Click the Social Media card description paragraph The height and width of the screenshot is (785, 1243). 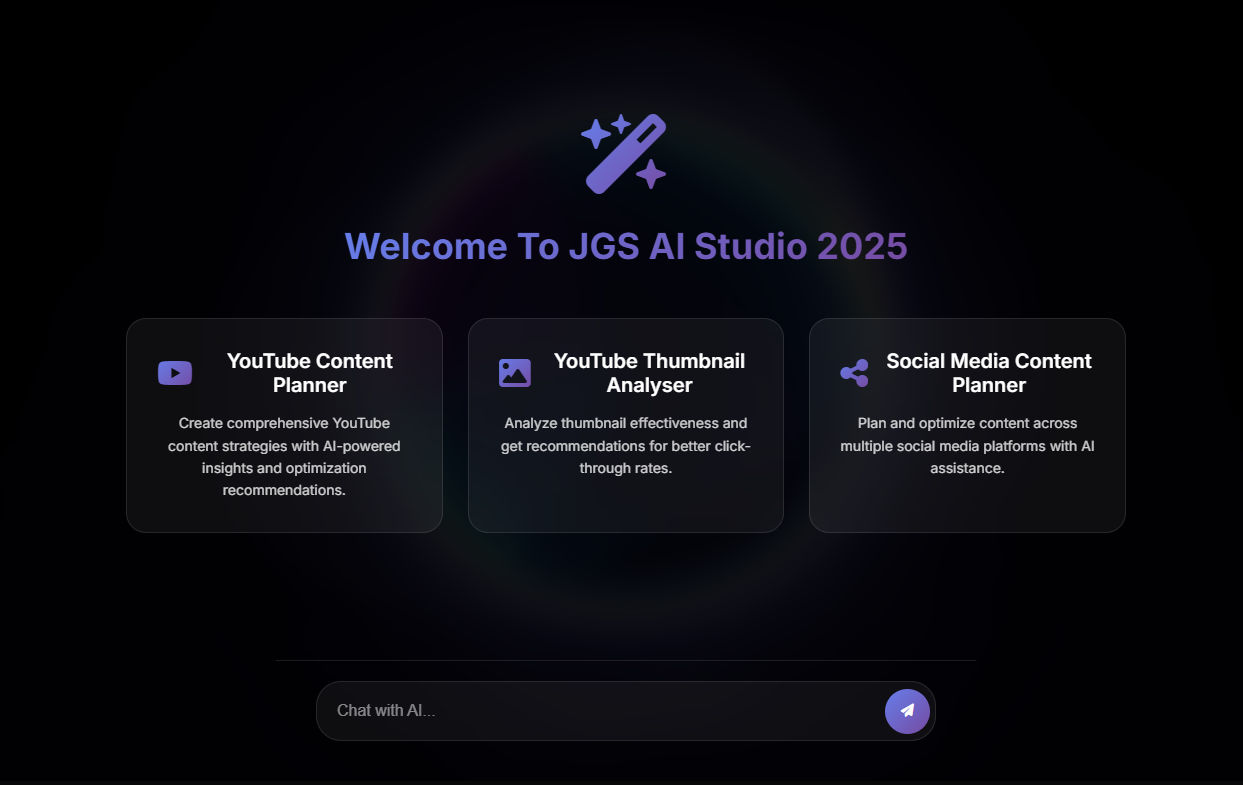pyautogui.click(x=966, y=446)
